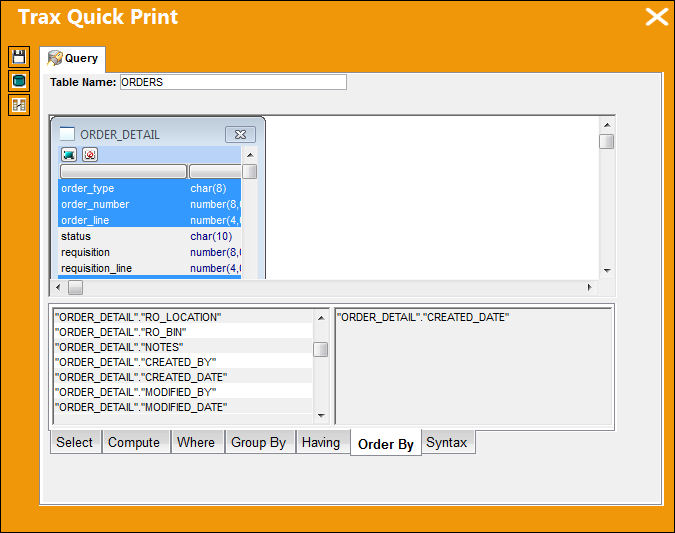Image resolution: width=675 pixels, height=533 pixels.
Task: Click the Query tab cube icon
Action: click(x=55, y=58)
